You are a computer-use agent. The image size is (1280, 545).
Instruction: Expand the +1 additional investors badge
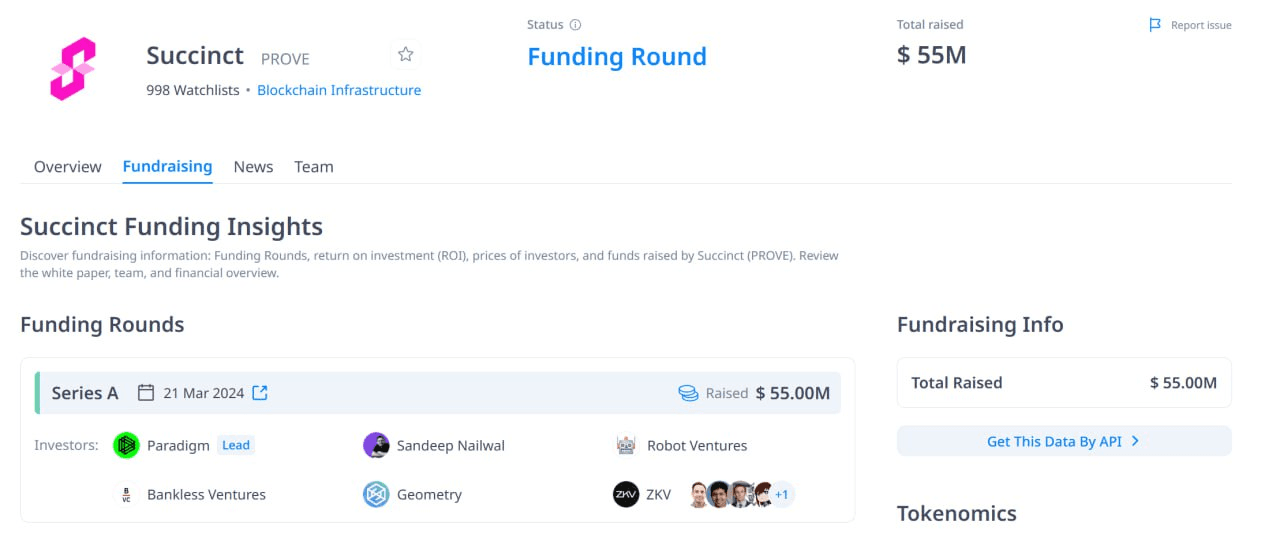tap(782, 494)
